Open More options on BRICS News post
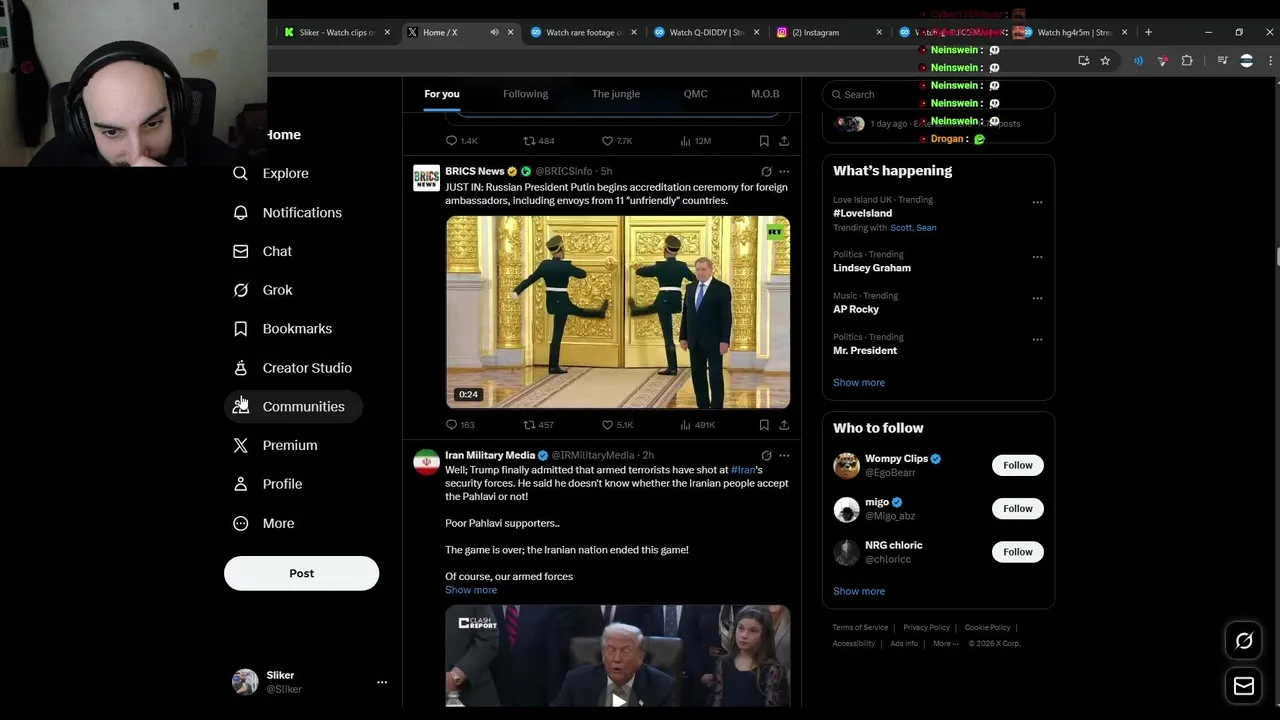 click(x=784, y=171)
